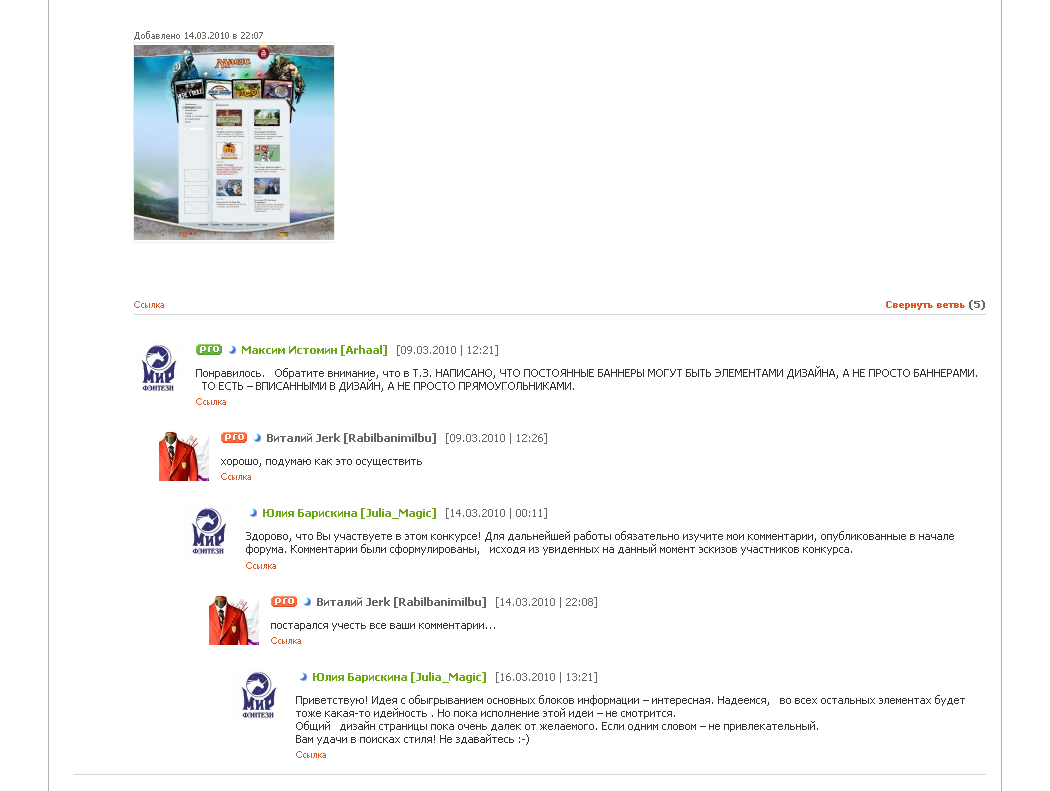The width and height of the screenshot is (1050, 791).
Task: Click Ссылка under the 16.03.2010 comment
Action: click(311, 755)
